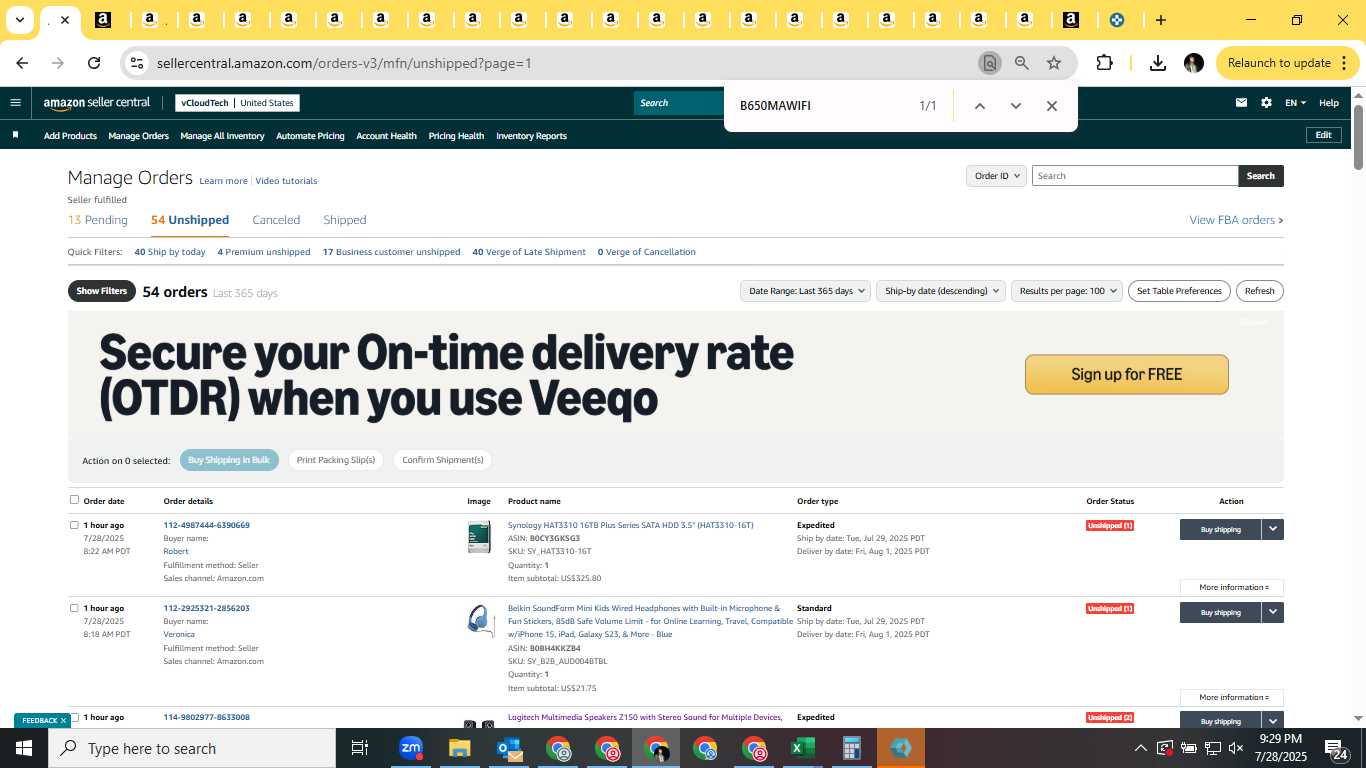This screenshot has width=1366, height=768.
Task: Expand Buy shipping arrow for Belkin order
Action: pyautogui.click(x=1272, y=612)
